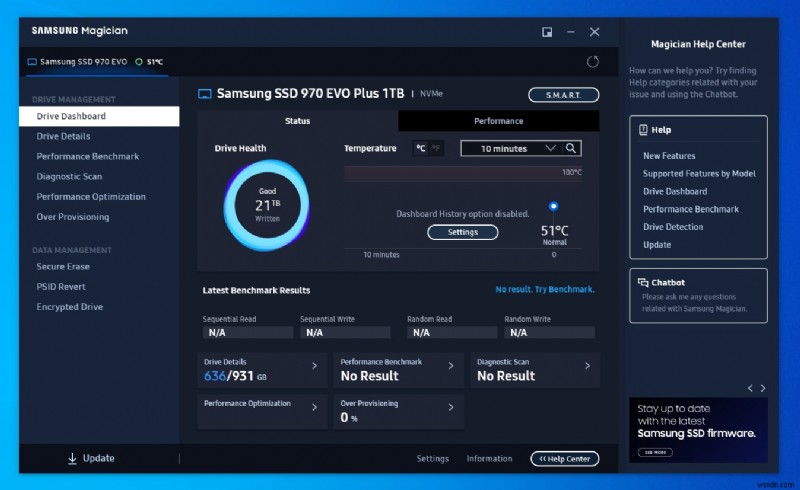The width and height of the screenshot is (800, 490).
Task: Switch temperature unit to Fahrenheit
Action: 436,149
